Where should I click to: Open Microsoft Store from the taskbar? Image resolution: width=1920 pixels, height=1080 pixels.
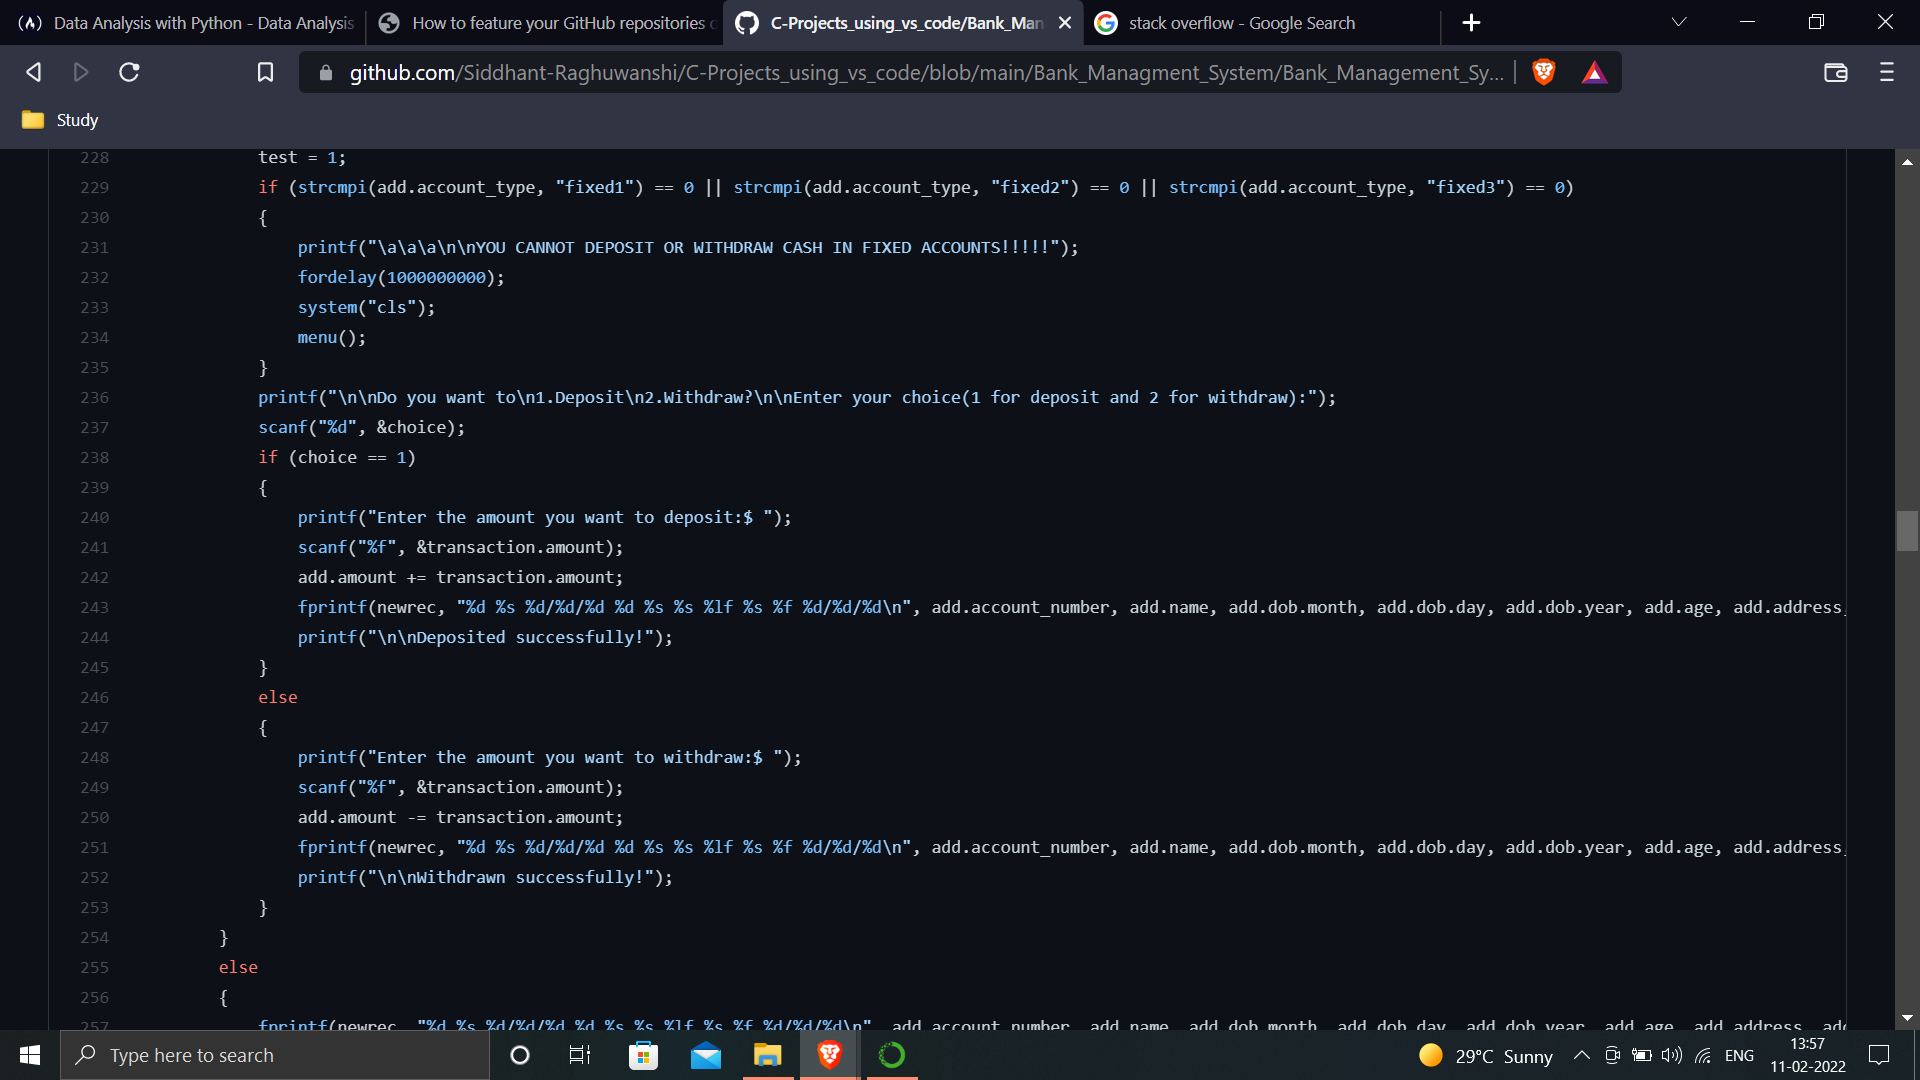pos(643,1055)
